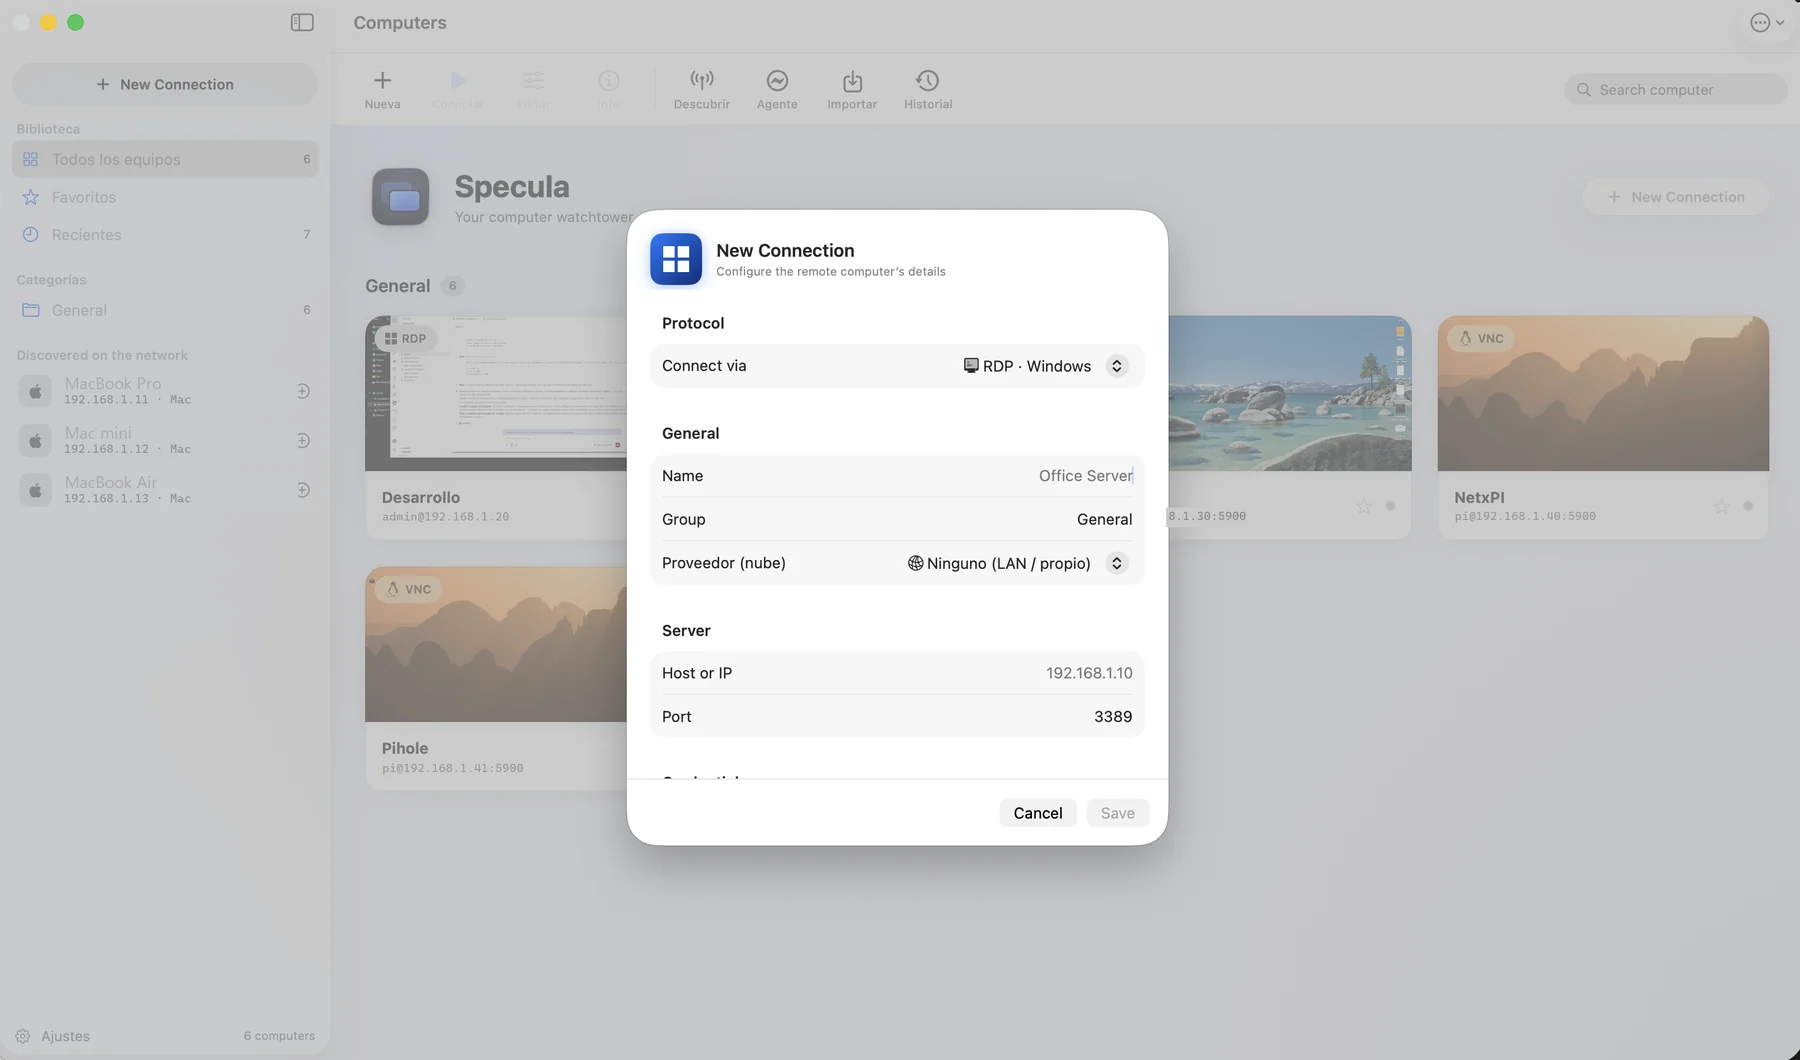Open the Agente toolbar item
This screenshot has width=1800, height=1060.
pos(777,89)
